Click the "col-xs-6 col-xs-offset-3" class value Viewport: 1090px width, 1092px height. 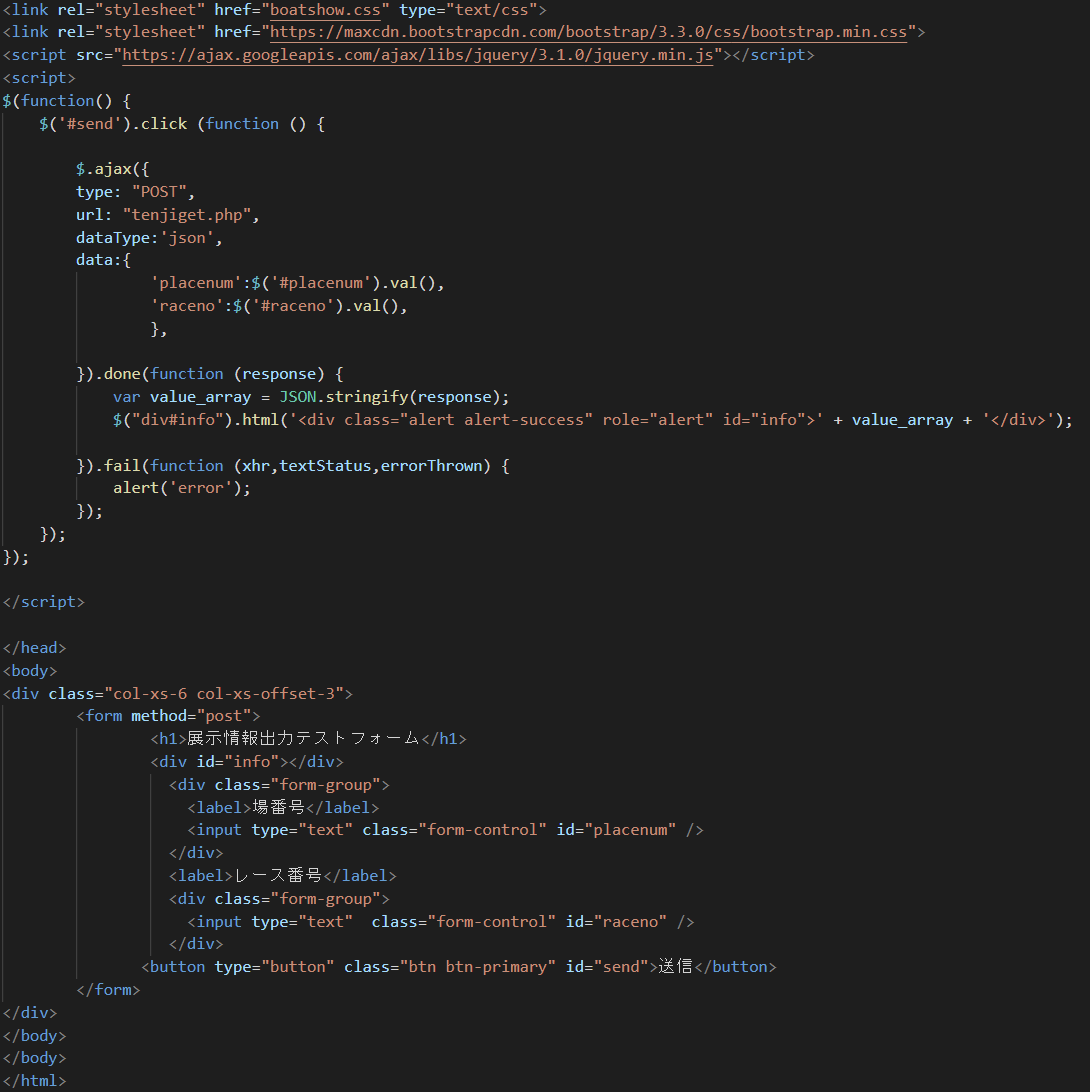click(x=228, y=694)
